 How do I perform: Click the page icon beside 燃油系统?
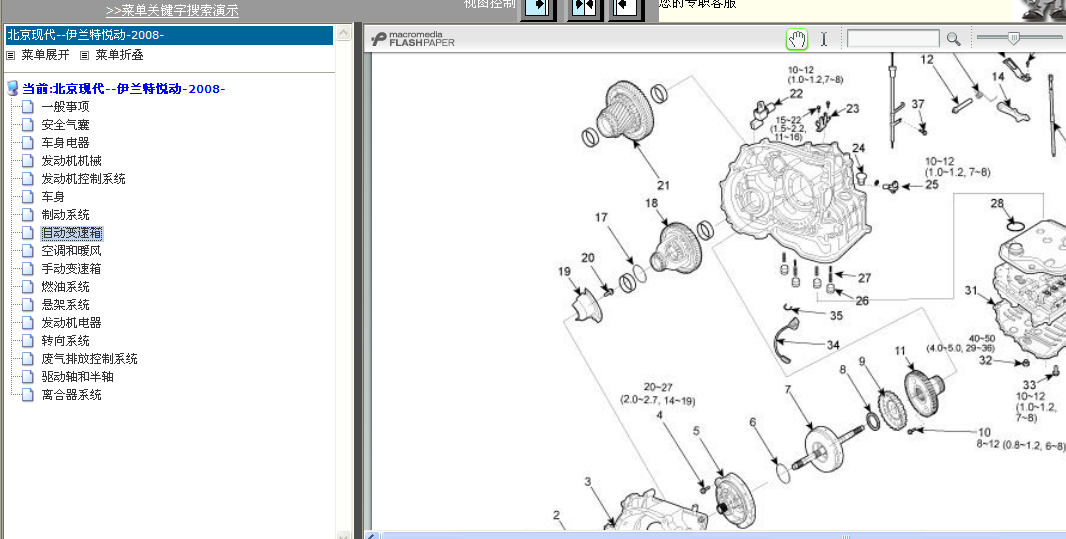27,287
